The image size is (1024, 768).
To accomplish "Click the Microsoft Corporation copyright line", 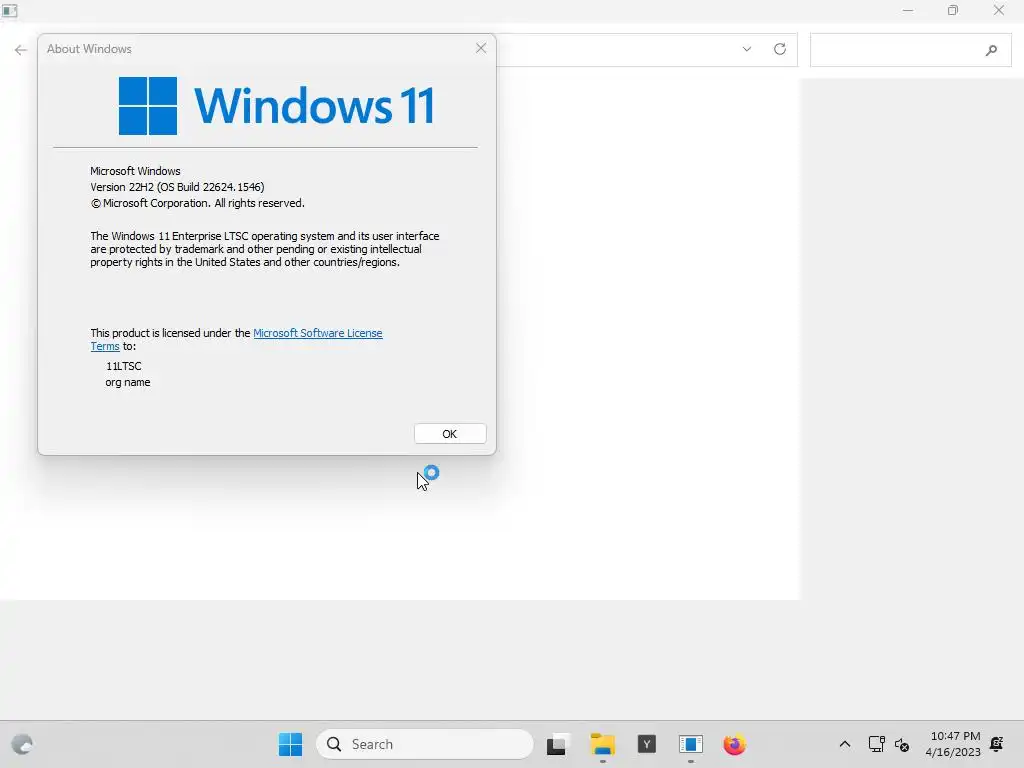I will [197, 203].
